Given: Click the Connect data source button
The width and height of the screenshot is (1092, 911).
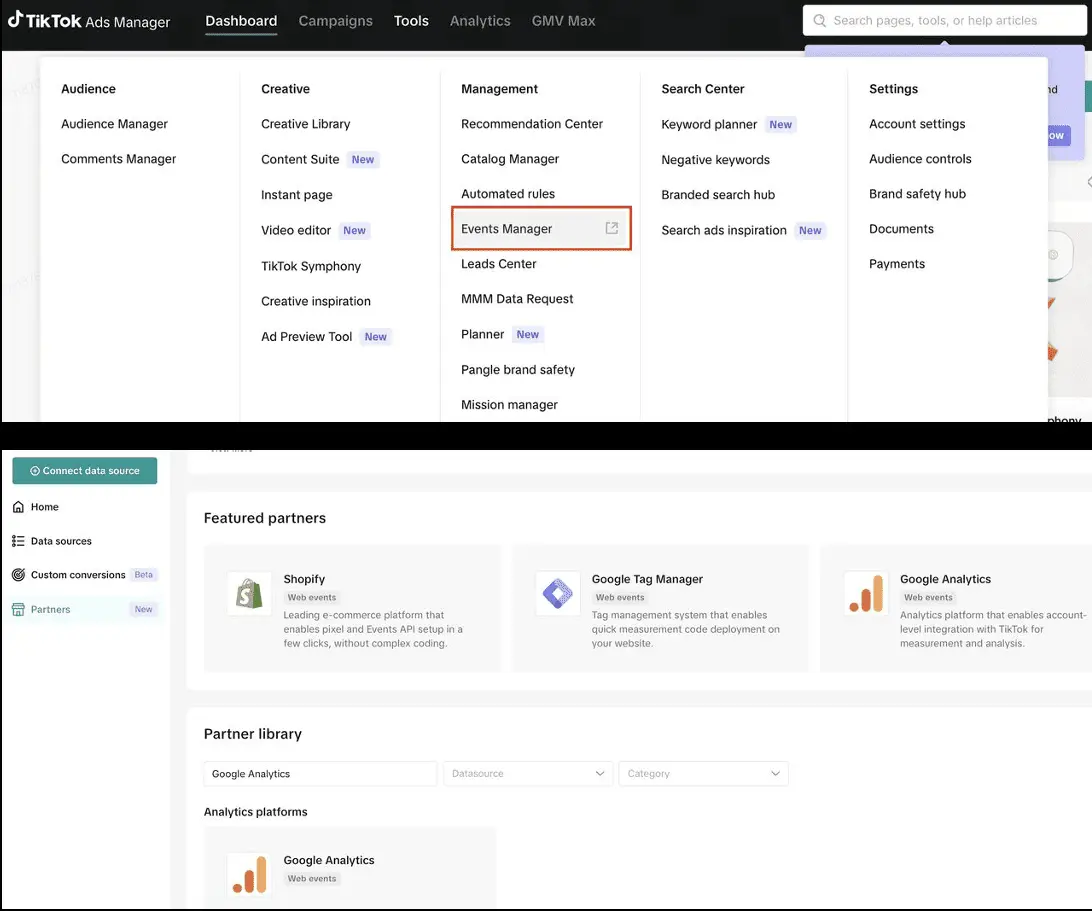Looking at the screenshot, I should 84,471.
